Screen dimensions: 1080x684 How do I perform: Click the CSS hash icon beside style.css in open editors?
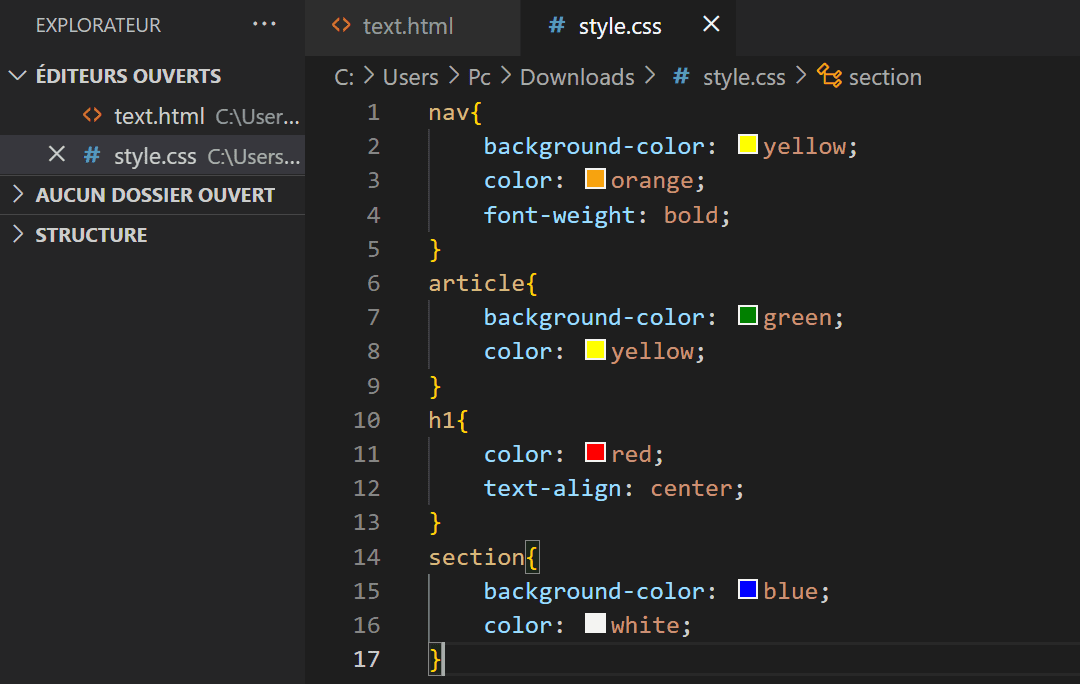click(92, 156)
